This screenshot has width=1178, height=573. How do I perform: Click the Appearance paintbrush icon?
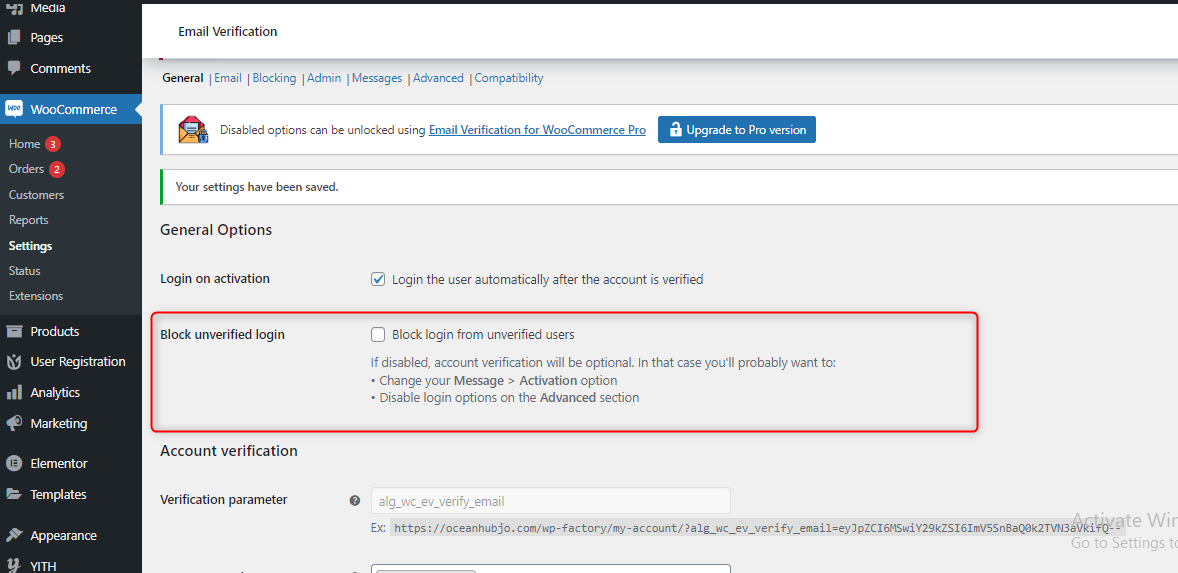pyautogui.click(x=14, y=535)
